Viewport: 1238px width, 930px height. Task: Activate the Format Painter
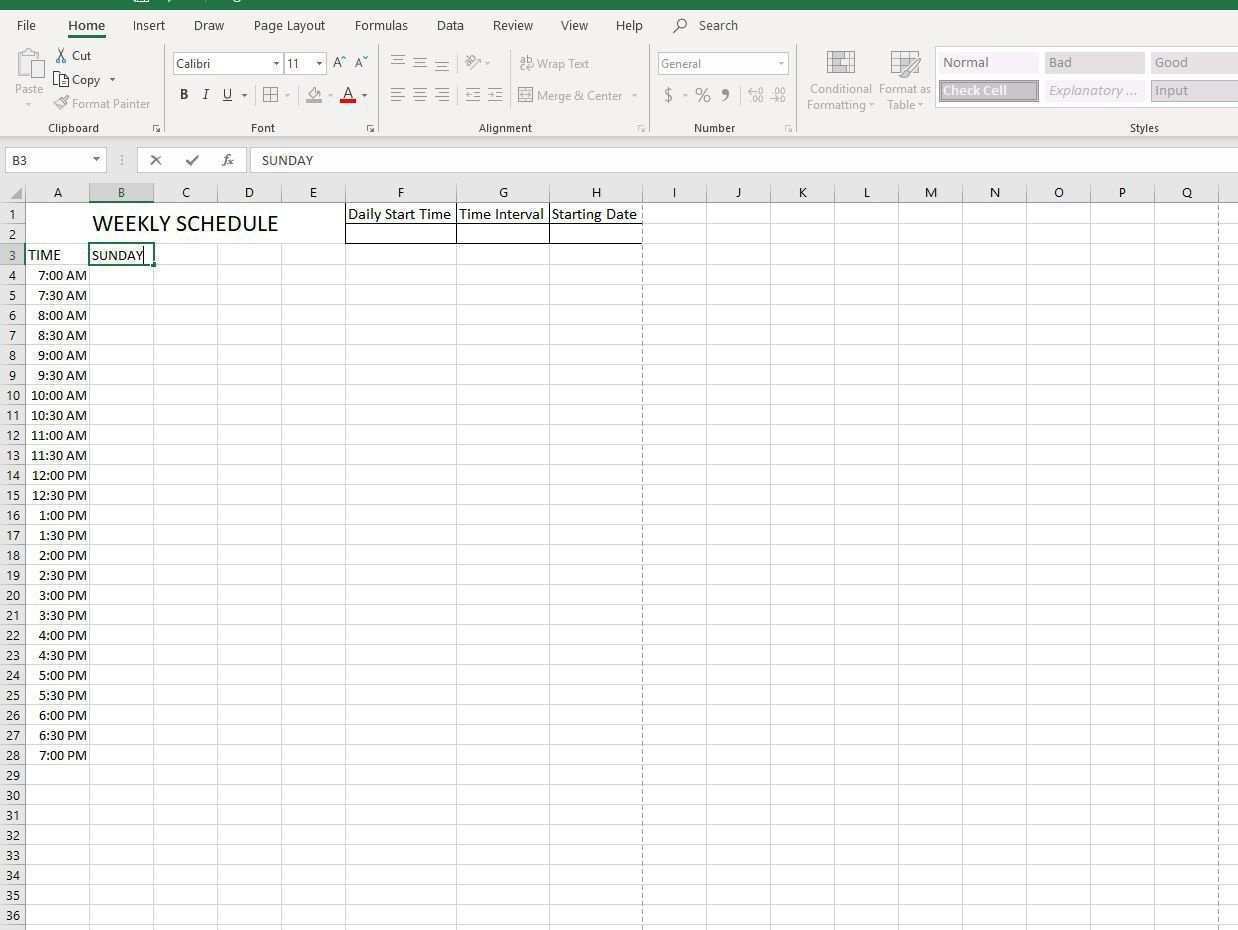[102, 104]
